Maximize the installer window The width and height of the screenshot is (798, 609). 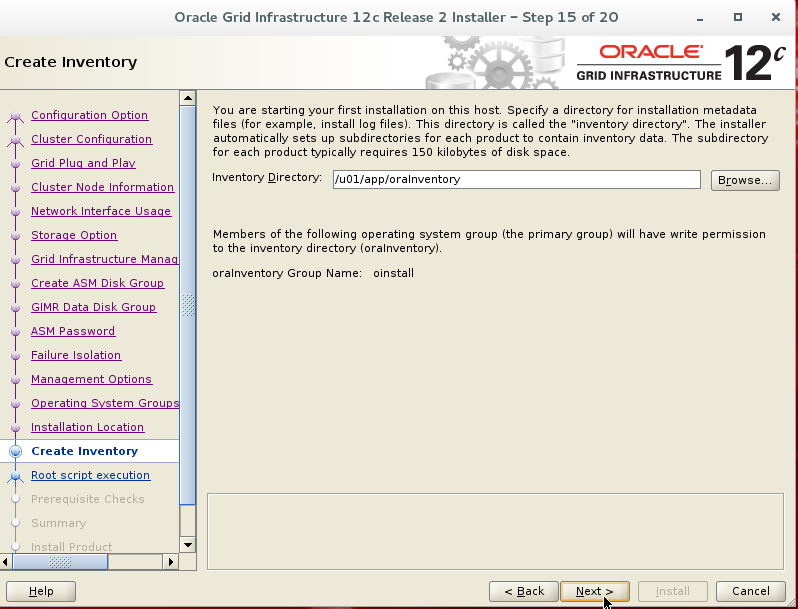click(x=738, y=17)
